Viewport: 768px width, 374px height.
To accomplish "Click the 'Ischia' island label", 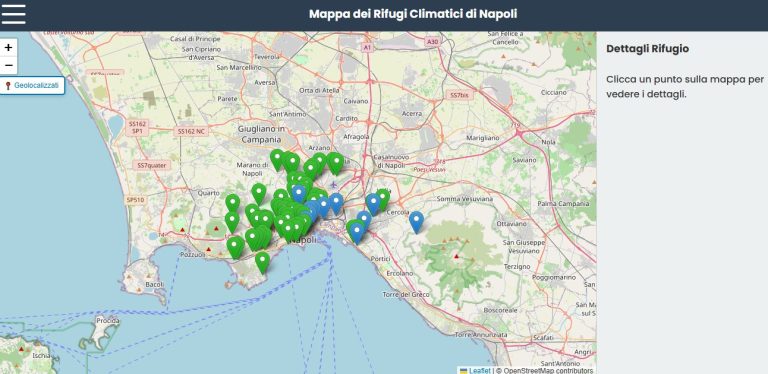I will [41, 355].
